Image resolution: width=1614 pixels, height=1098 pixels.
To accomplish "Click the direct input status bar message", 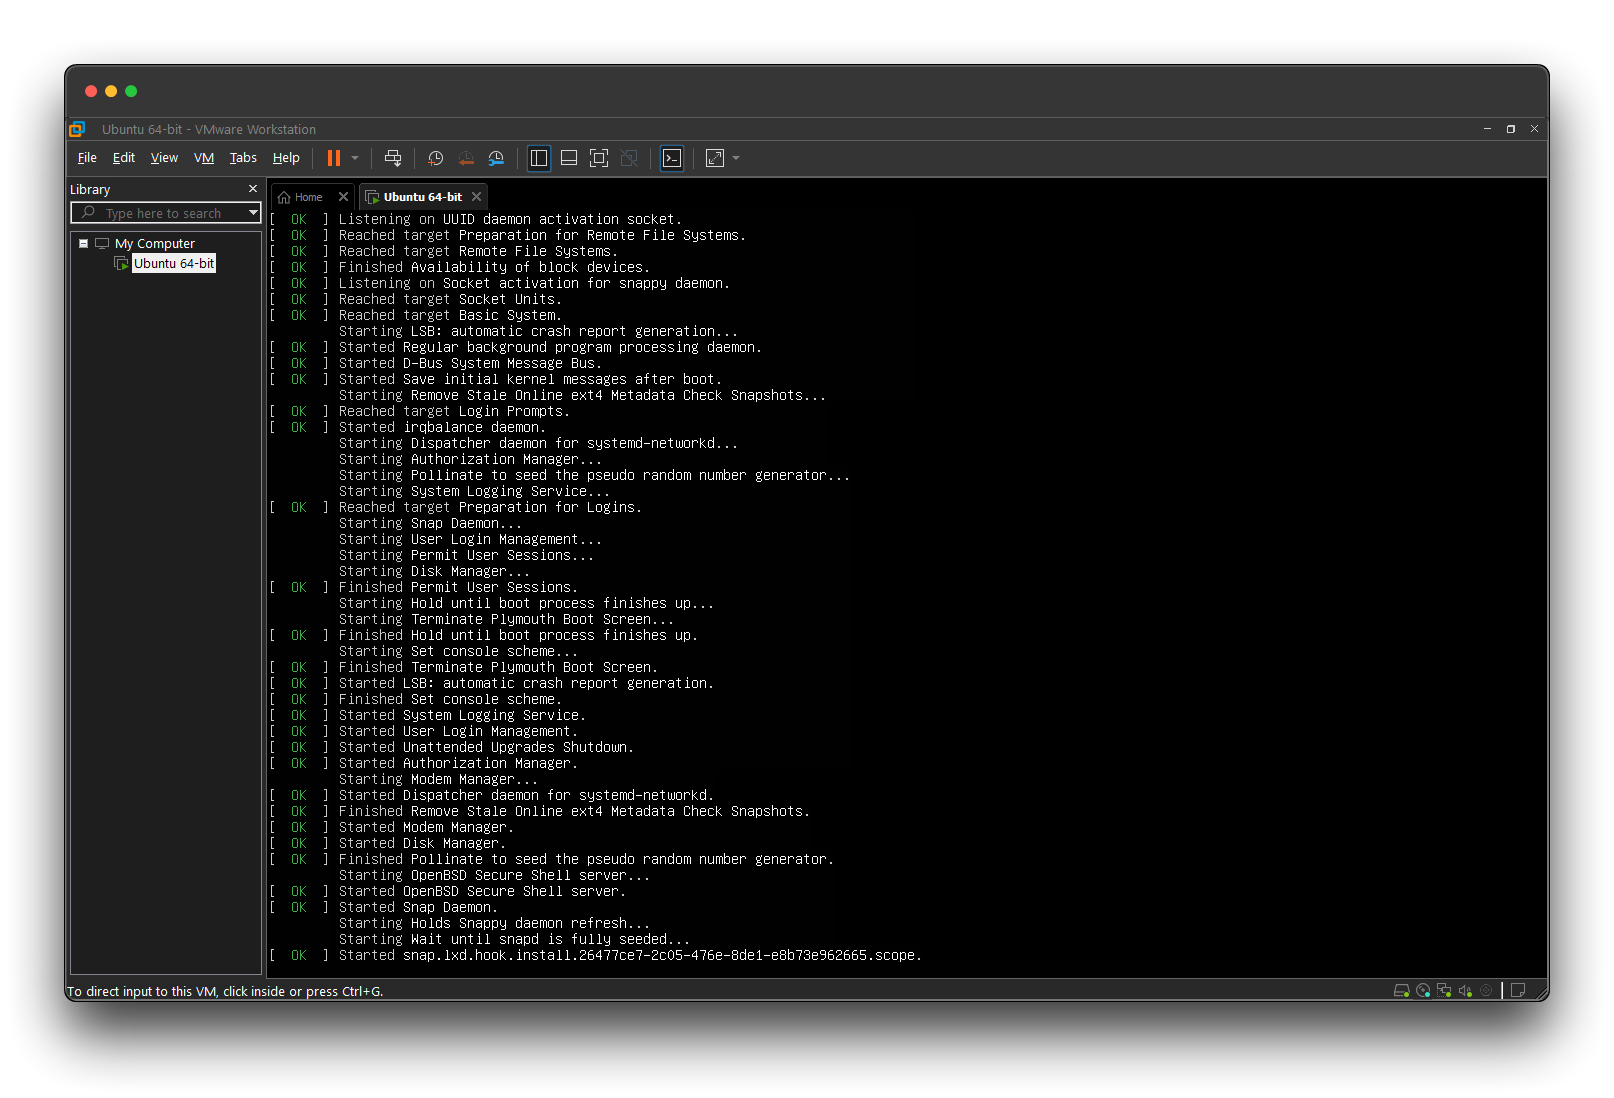I will 225,991.
